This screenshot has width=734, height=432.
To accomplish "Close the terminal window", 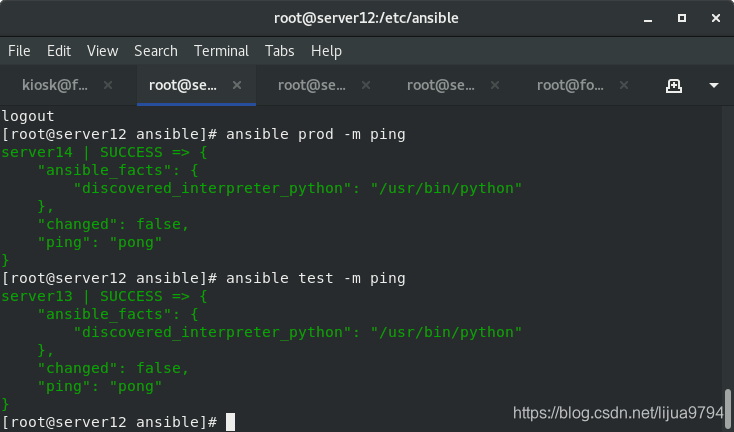I will 716,18.
